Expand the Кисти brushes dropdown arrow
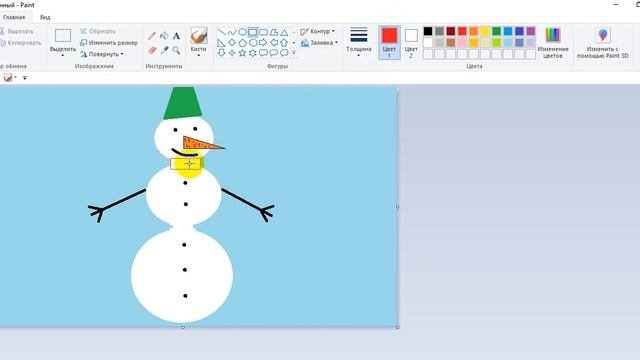The height and width of the screenshot is (360, 640). tap(199, 55)
